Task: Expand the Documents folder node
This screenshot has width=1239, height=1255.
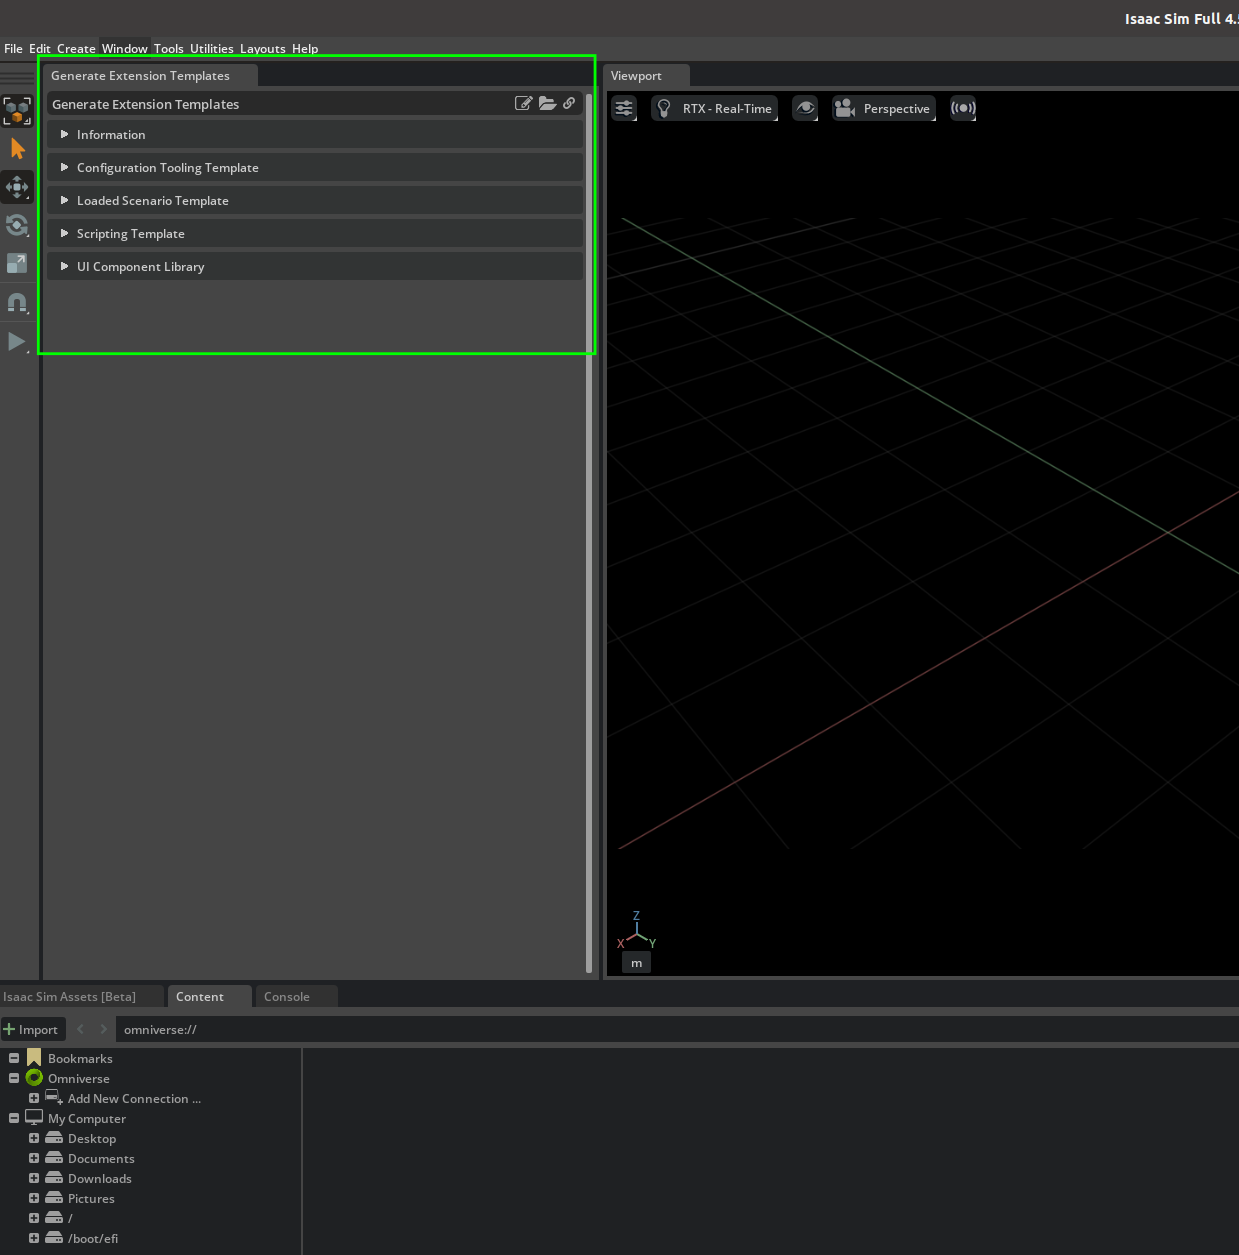Action: (34, 1158)
